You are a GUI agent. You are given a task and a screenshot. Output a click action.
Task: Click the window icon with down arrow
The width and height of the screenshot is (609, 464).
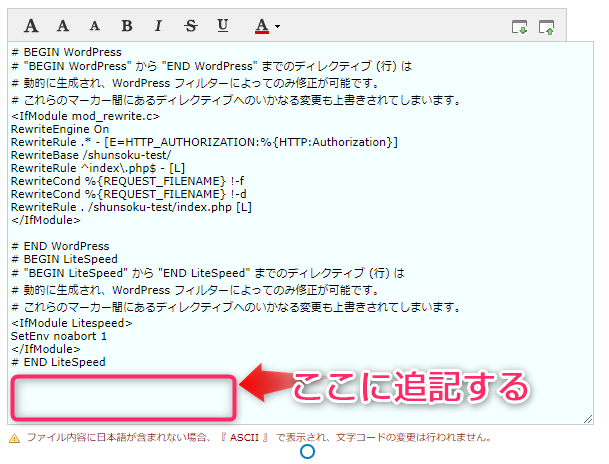point(519,27)
